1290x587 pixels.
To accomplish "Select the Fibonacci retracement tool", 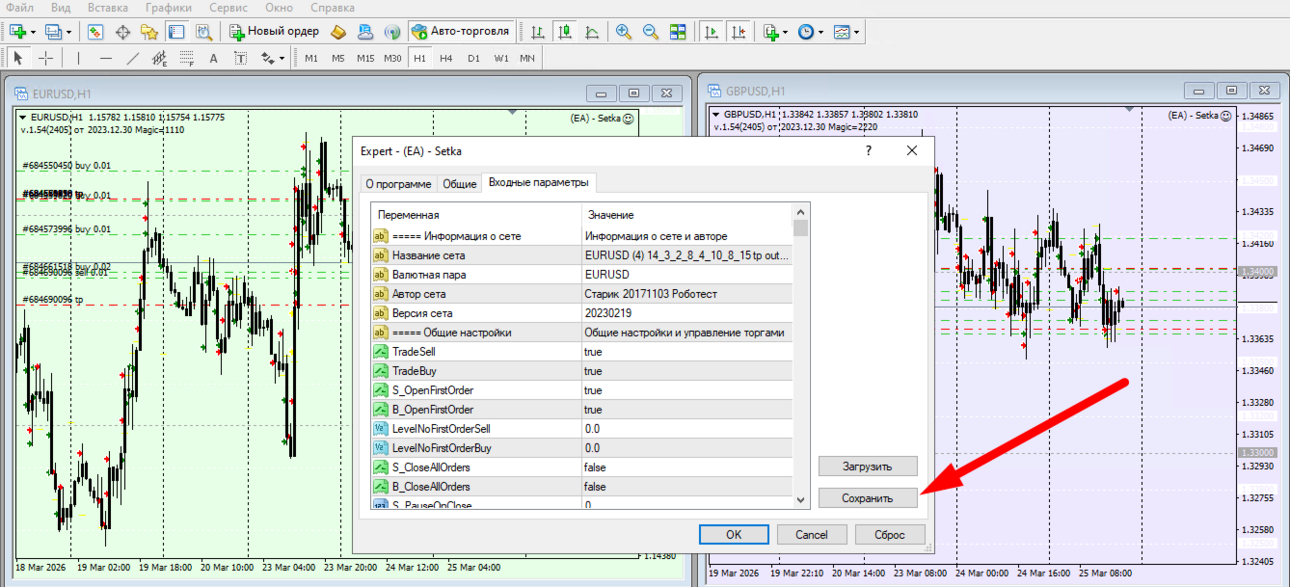I will pos(186,58).
